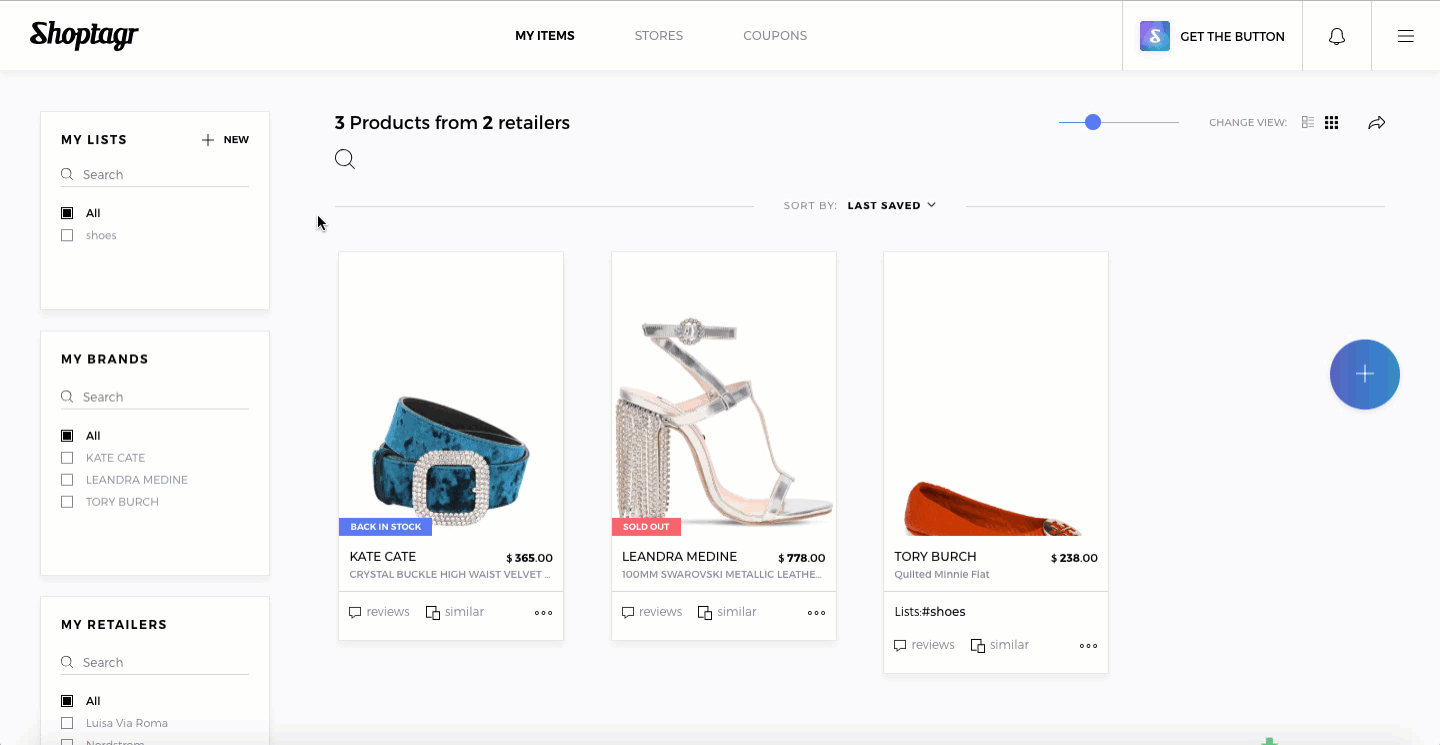Screen dimensions: 1440x745
Task: Click the $365.00 price
Action: pyautogui.click(x=529, y=558)
